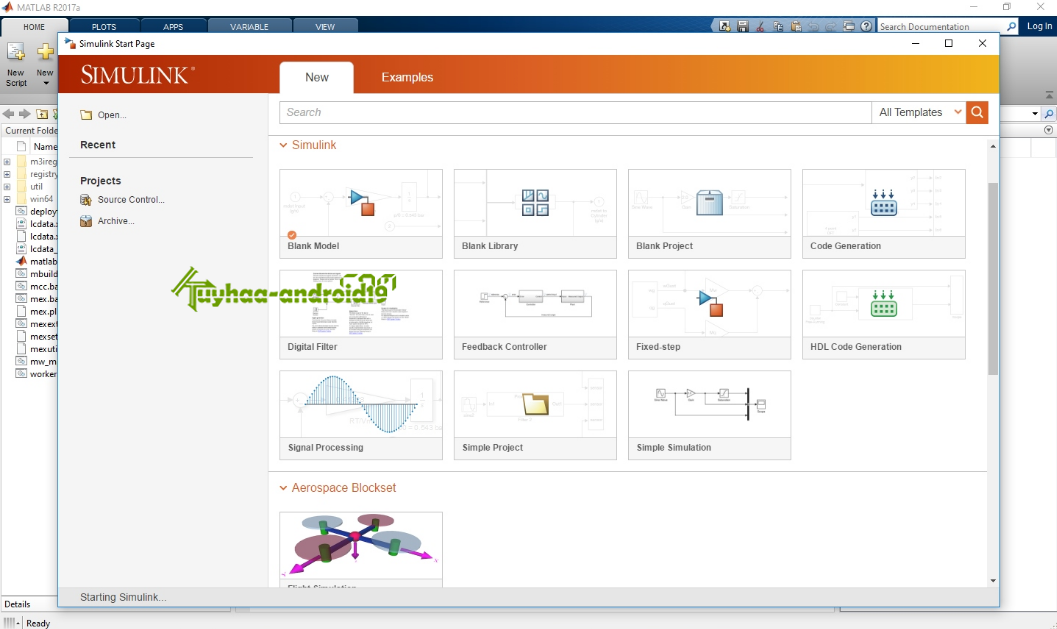
Task: Click the Open folder icon in Simulink sidebar
Action: [86, 115]
